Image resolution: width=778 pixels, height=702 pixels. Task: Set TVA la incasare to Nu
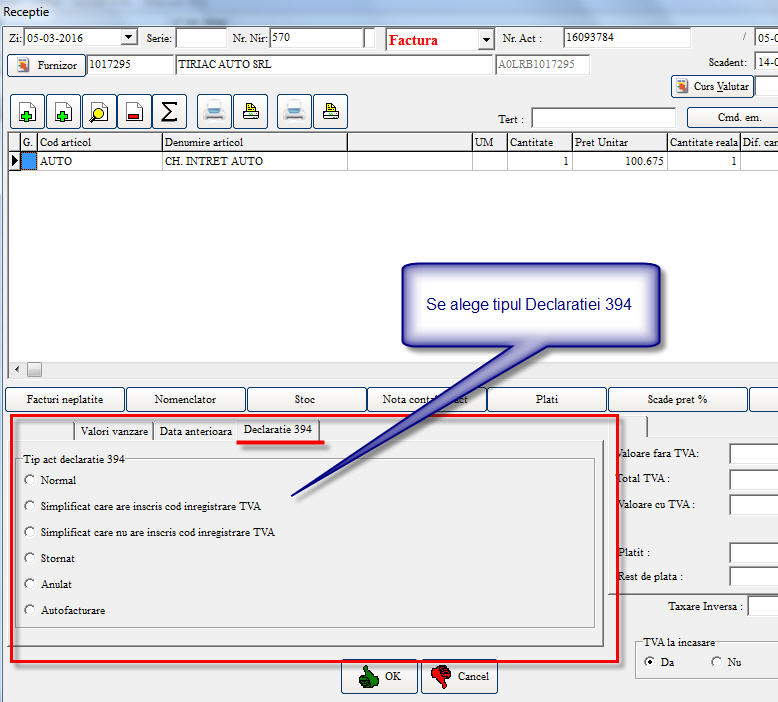pyautogui.click(x=716, y=662)
